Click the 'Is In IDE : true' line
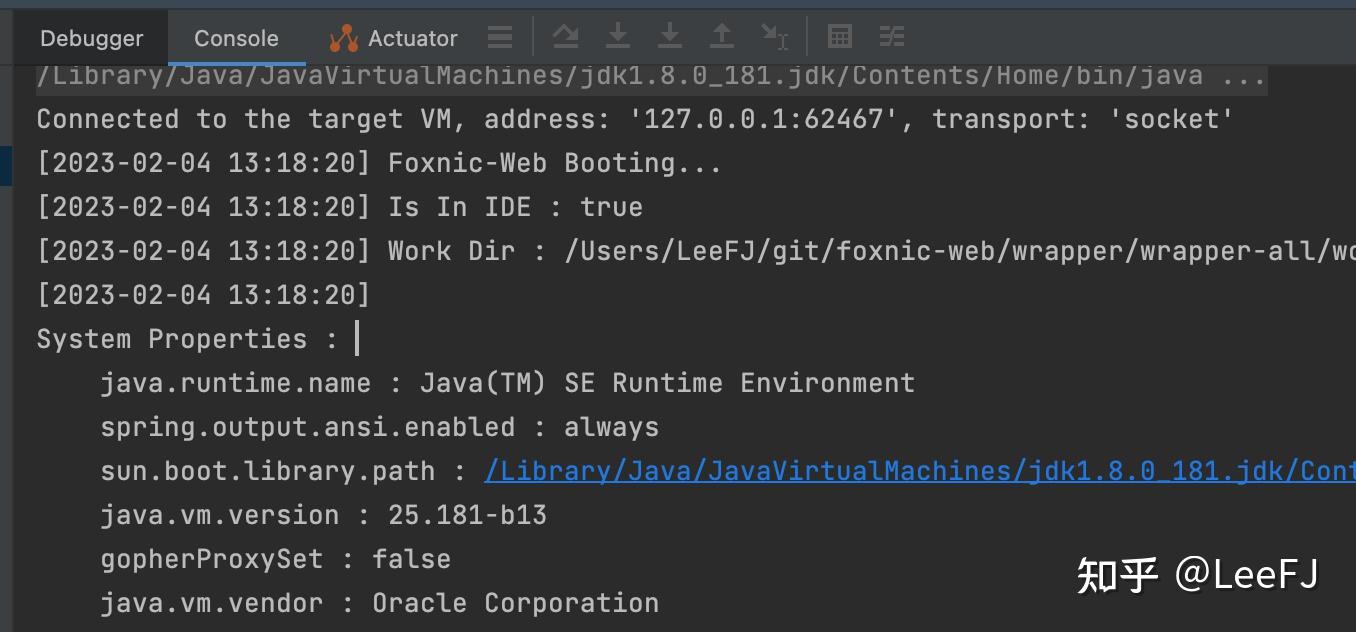1356x632 pixels. click(514, 207)
